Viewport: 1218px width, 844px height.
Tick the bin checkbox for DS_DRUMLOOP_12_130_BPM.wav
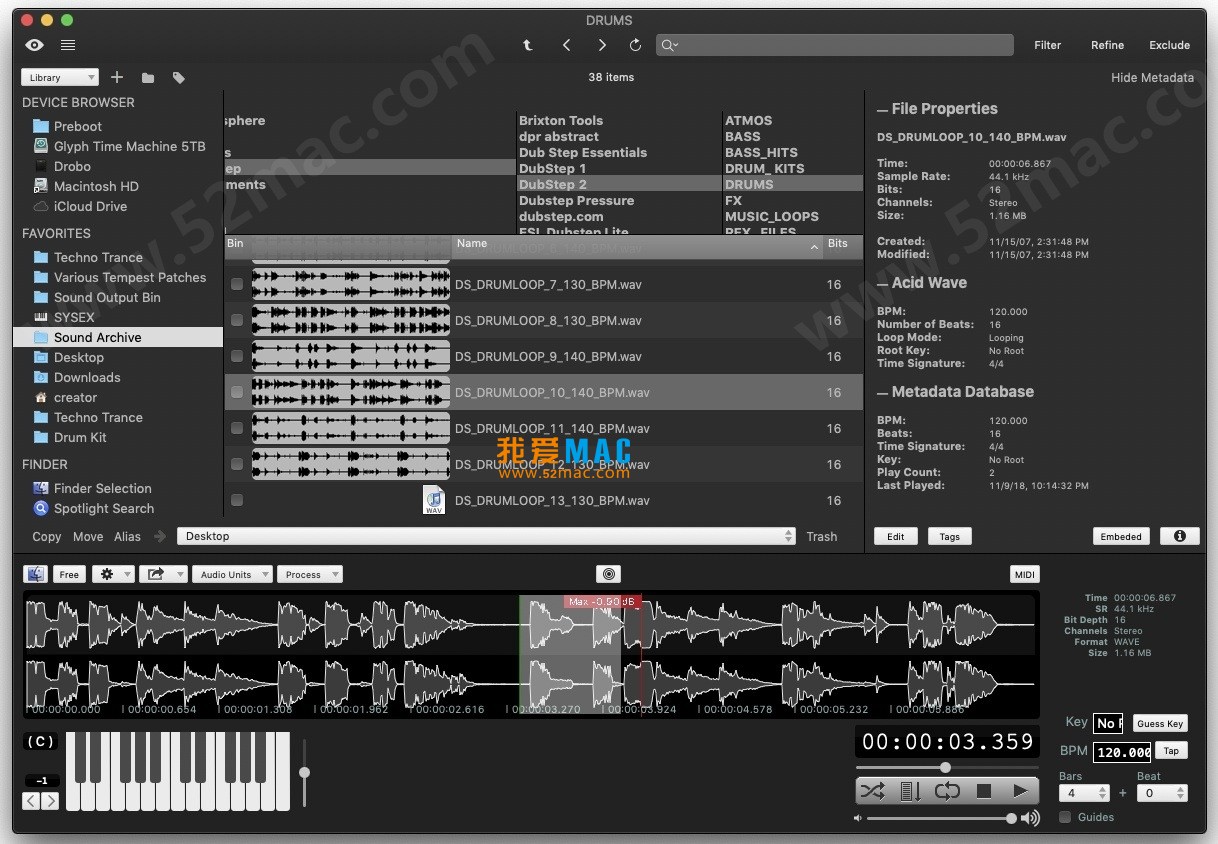(x=237, y=465)
